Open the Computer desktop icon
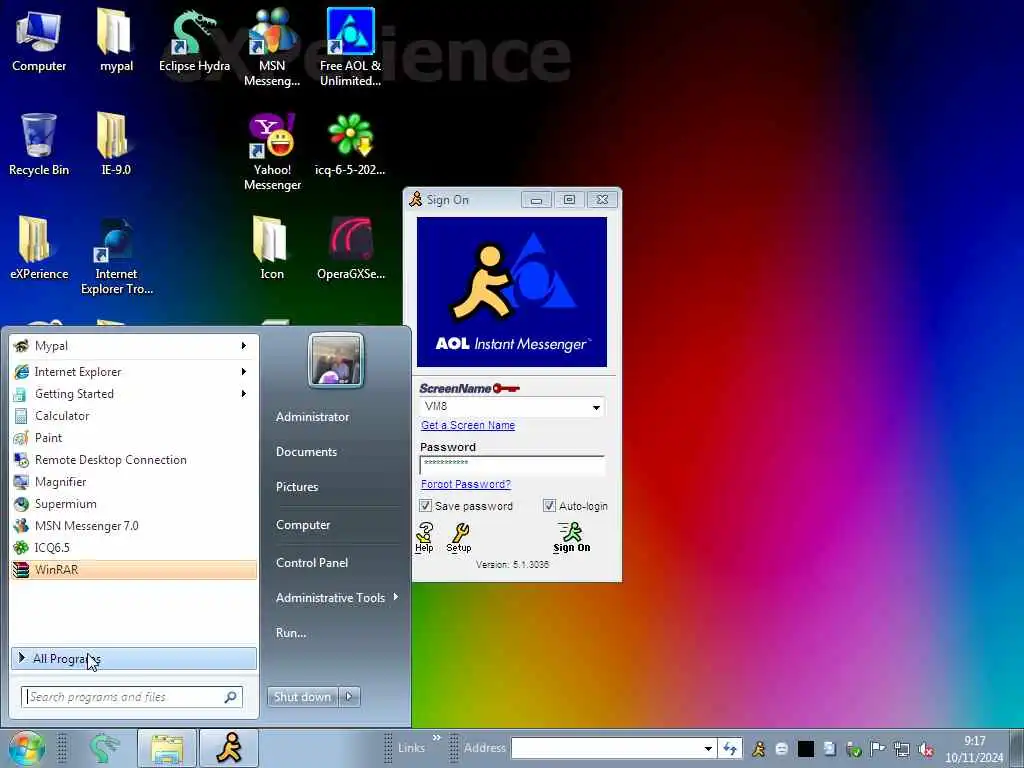The width and height of the screenshot is (1024, 768). [39, 40]
